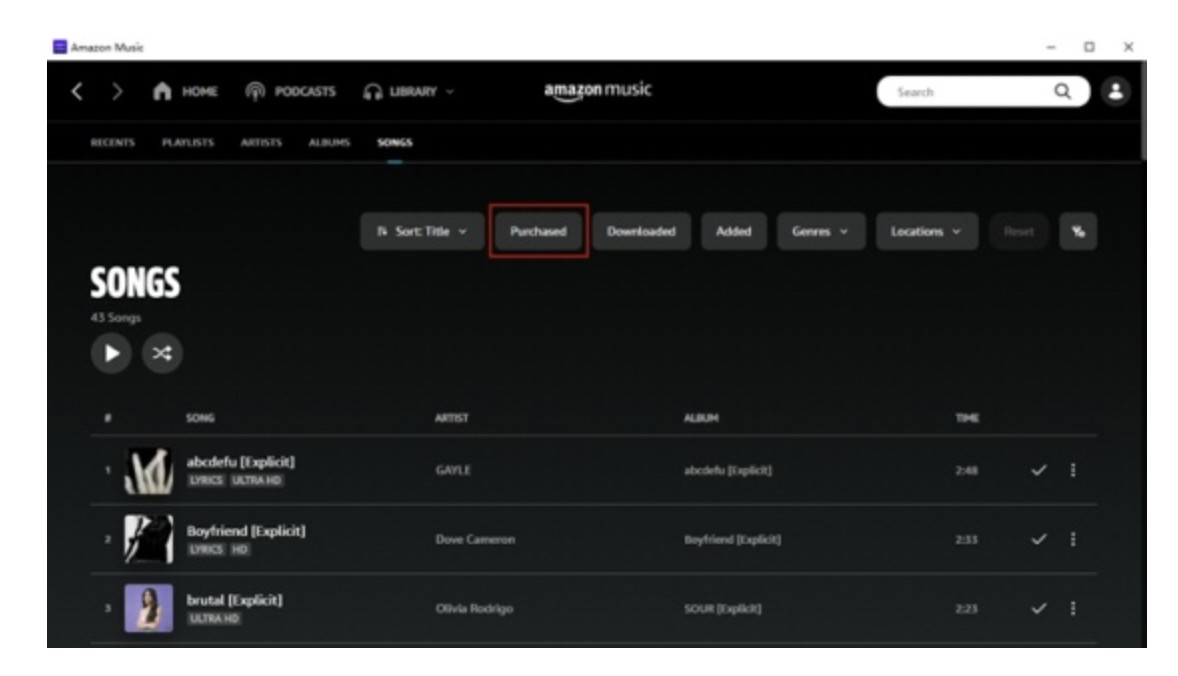Switch to the Playlists tab

pyautogui.click(x=188, y=143)
